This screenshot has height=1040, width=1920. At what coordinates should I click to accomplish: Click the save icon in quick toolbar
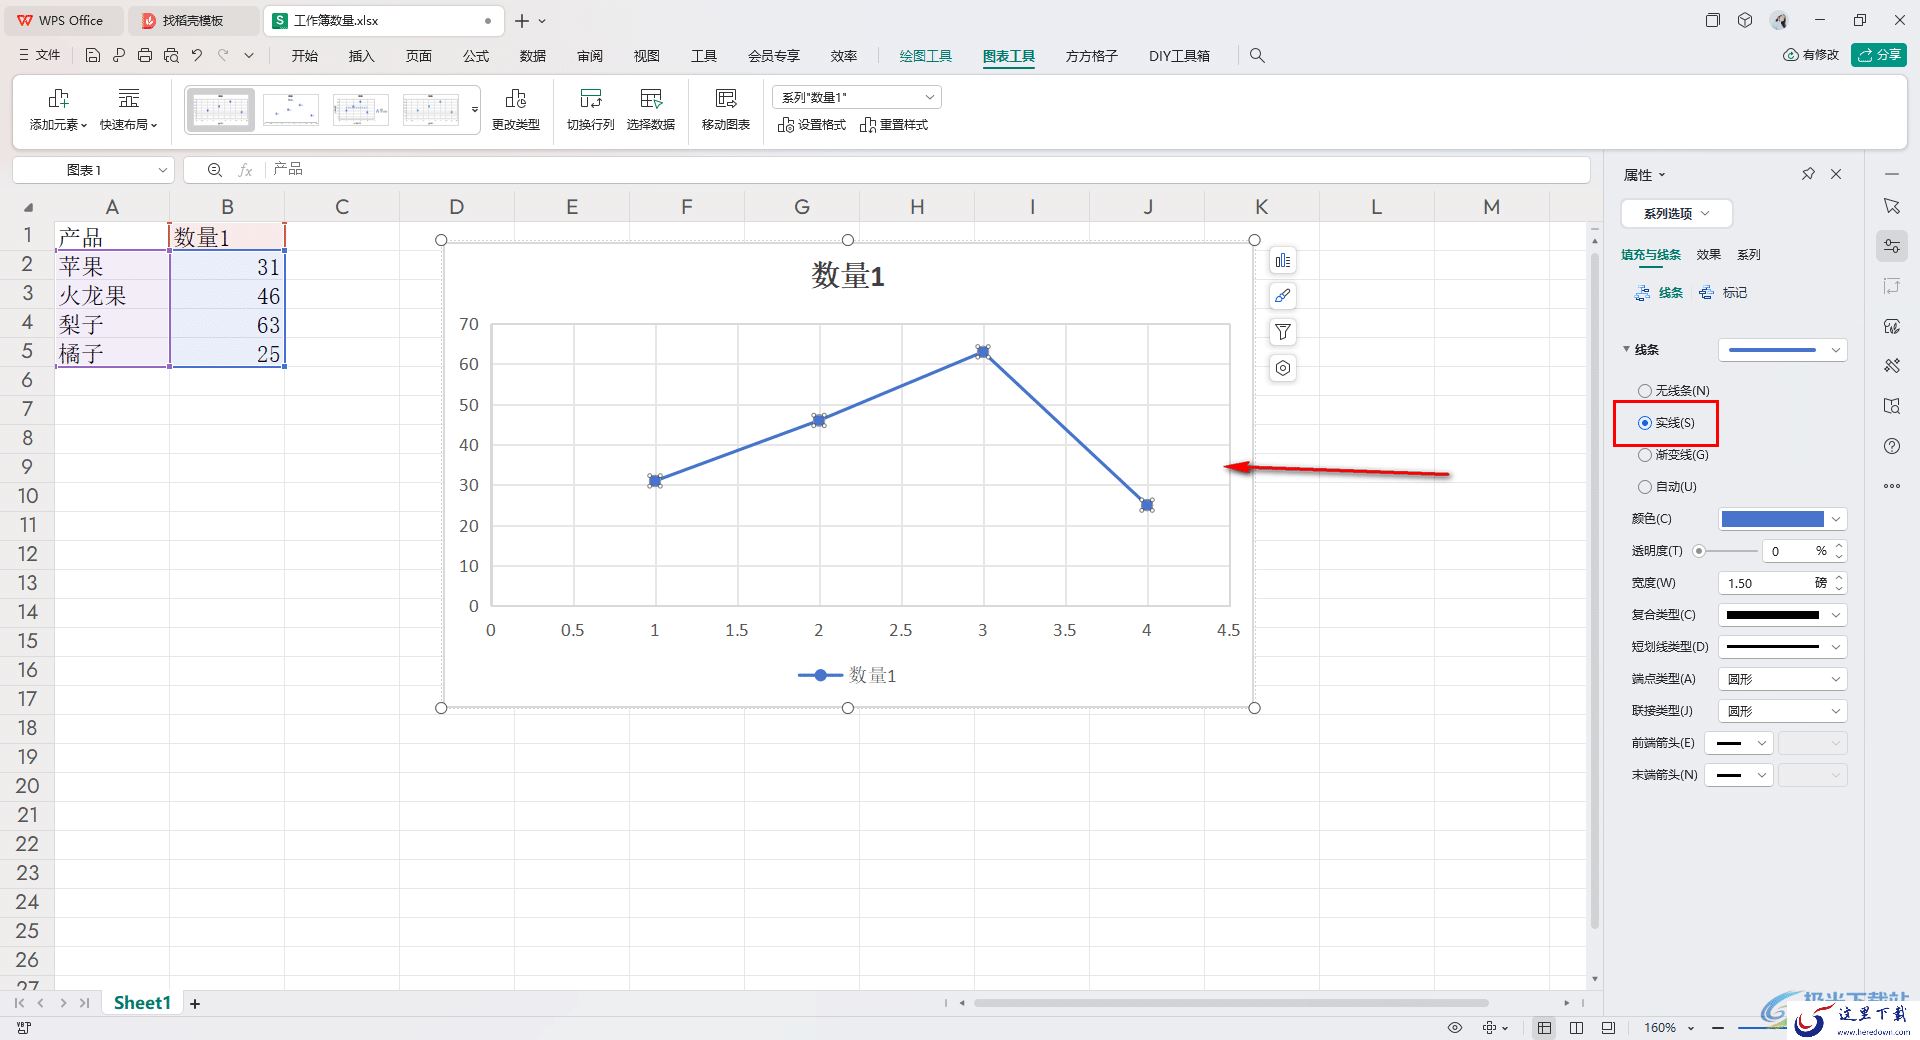(x=93, y=56)
